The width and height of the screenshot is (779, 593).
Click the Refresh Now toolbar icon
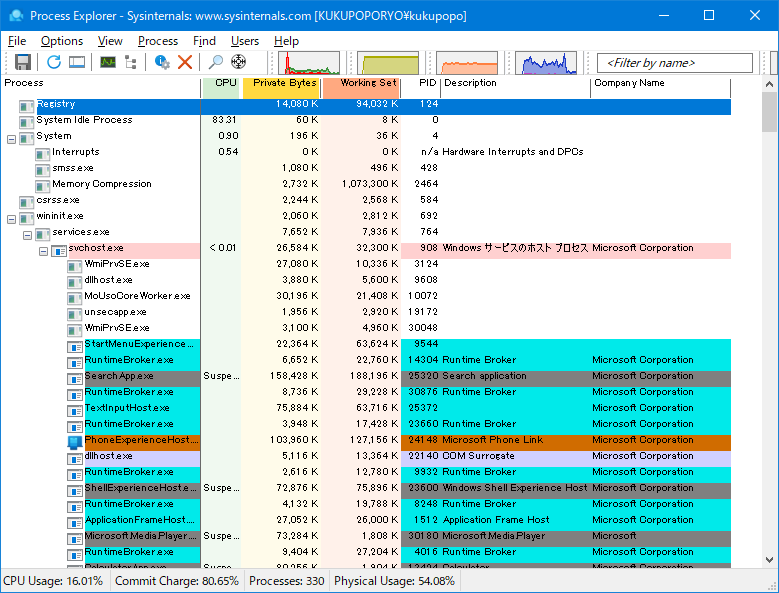pos(54,62)
